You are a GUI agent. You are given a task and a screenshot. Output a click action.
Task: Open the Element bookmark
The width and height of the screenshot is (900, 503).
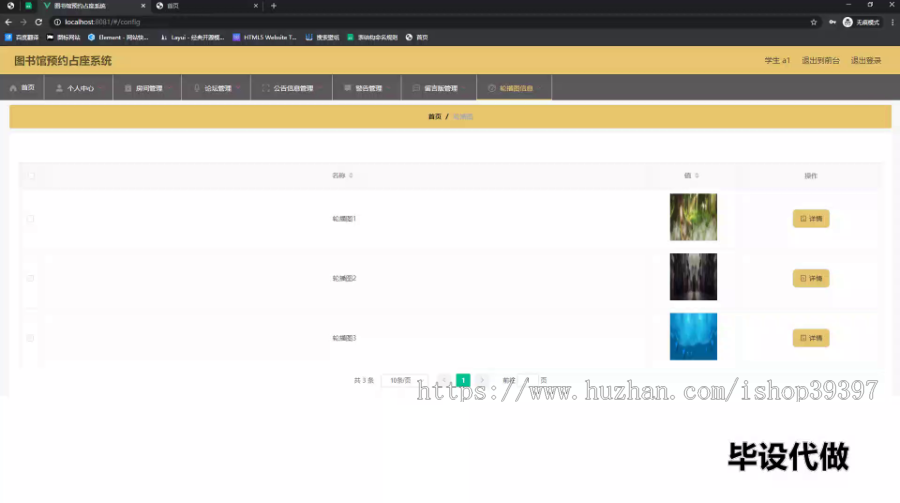[118, 37]
